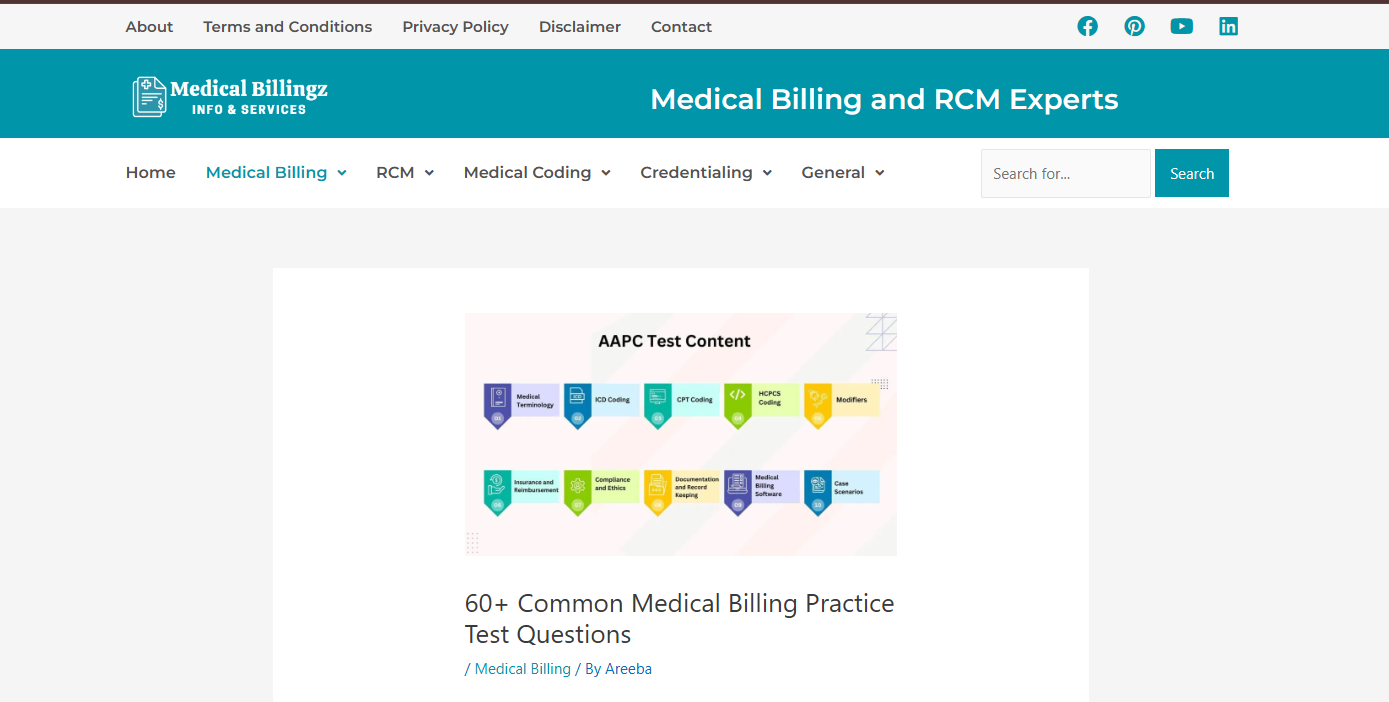Open the YouTube social icon
The width and height of the screenshot is (1389, 702).
pyautogui.click(x=1182, y=27)
